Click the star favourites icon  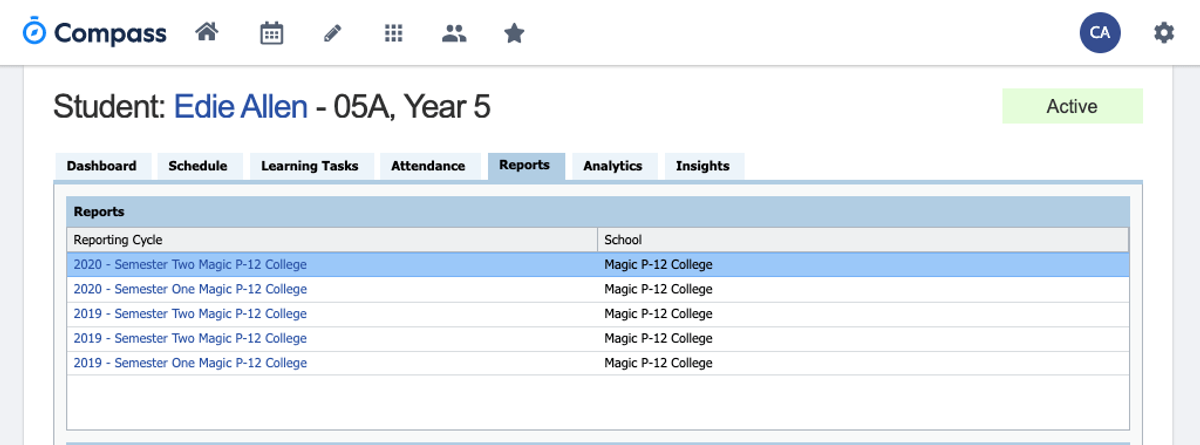click(514, 33)
